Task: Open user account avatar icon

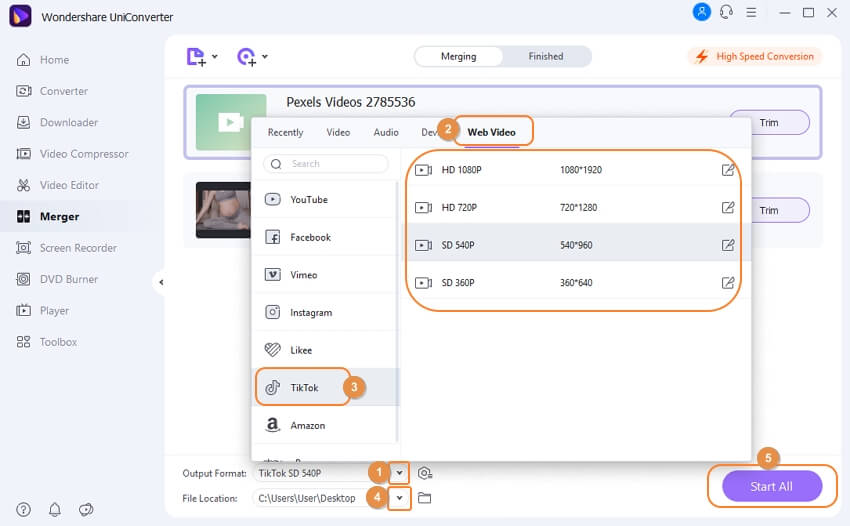Action: pyautogui.click(x=701, y=12)
